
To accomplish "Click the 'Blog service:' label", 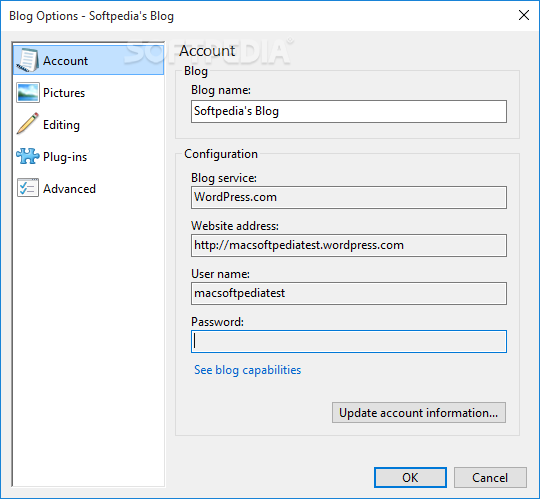I will pos(224,178).
